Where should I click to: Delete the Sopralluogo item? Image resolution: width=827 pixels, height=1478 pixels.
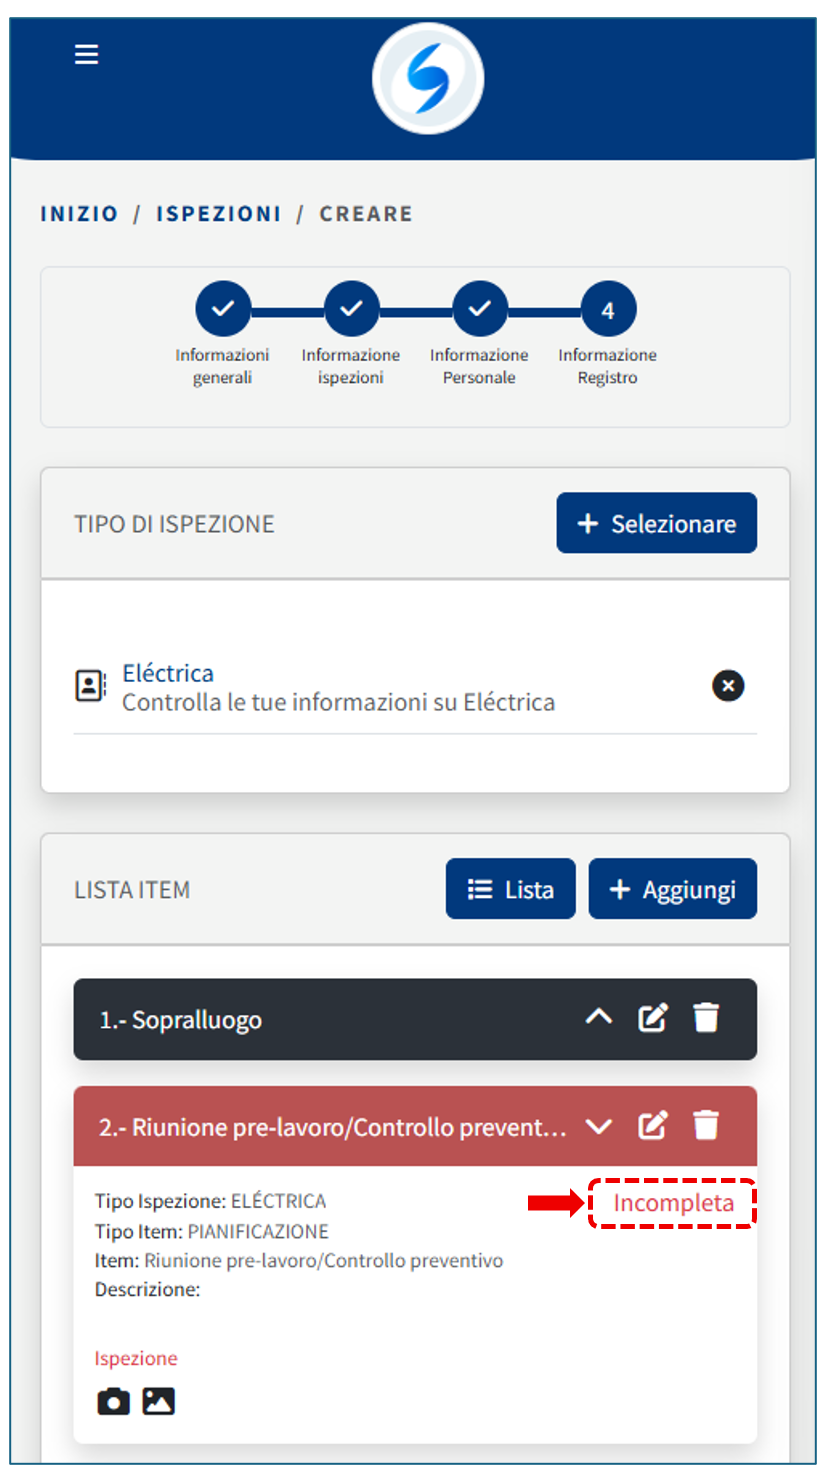[707, 1019]
